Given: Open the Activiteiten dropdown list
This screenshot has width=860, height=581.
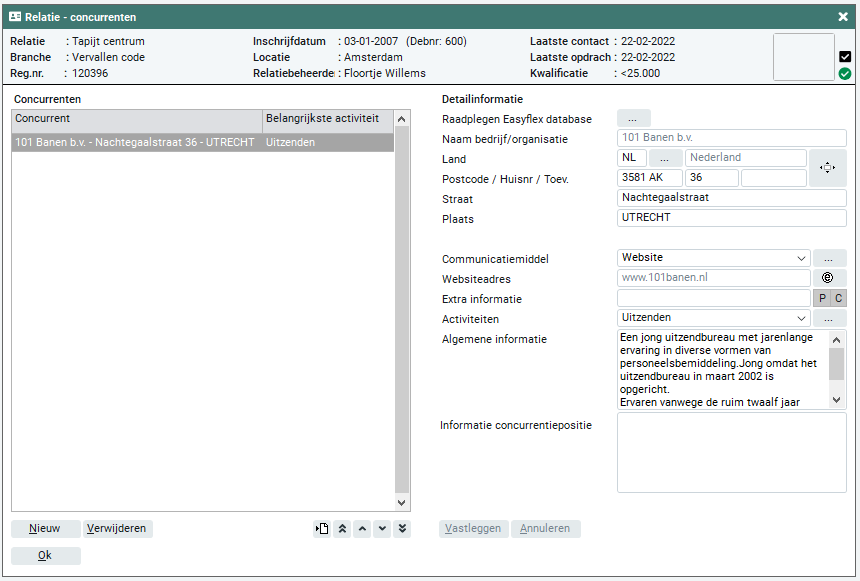Looking at the screenshot, I should point(801,318).
